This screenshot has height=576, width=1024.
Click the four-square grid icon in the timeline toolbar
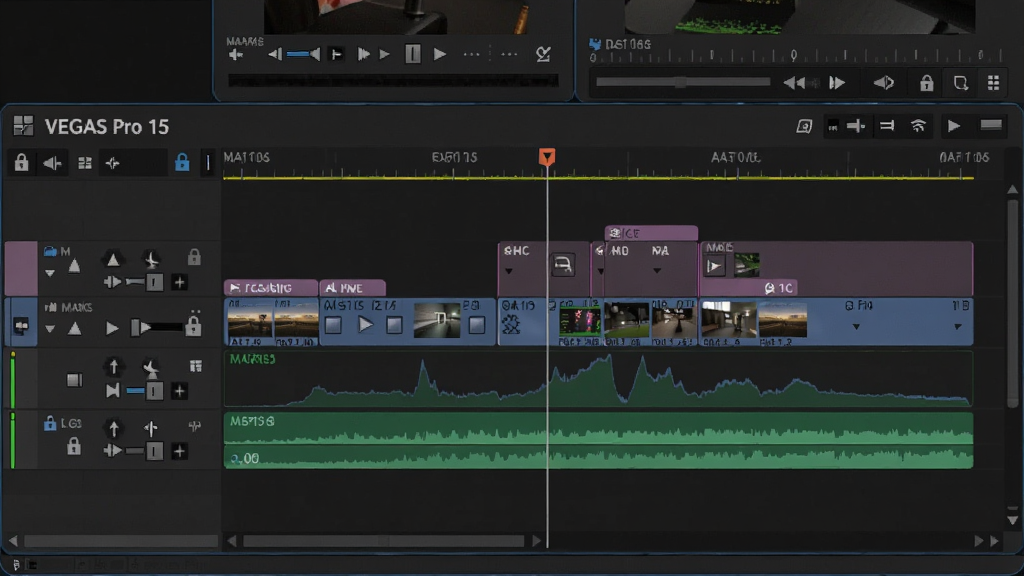[85, 163]
